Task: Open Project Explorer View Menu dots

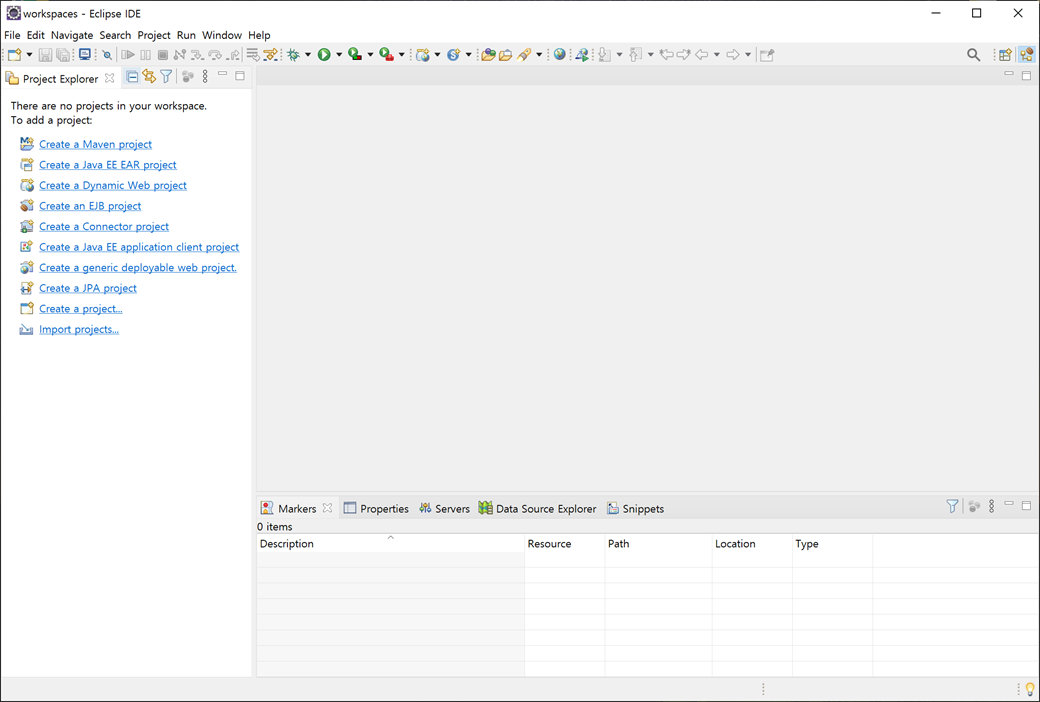Action: [205, 77]
